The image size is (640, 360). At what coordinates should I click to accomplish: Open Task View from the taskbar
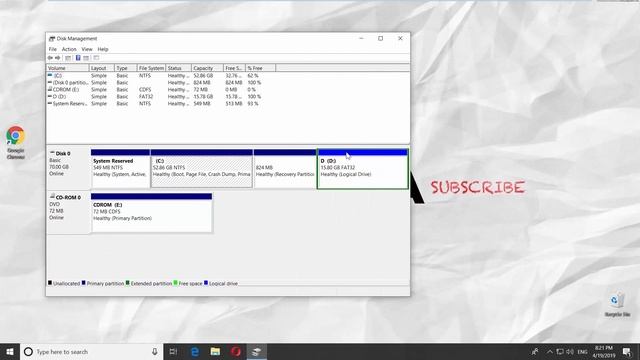coord(173,351)
